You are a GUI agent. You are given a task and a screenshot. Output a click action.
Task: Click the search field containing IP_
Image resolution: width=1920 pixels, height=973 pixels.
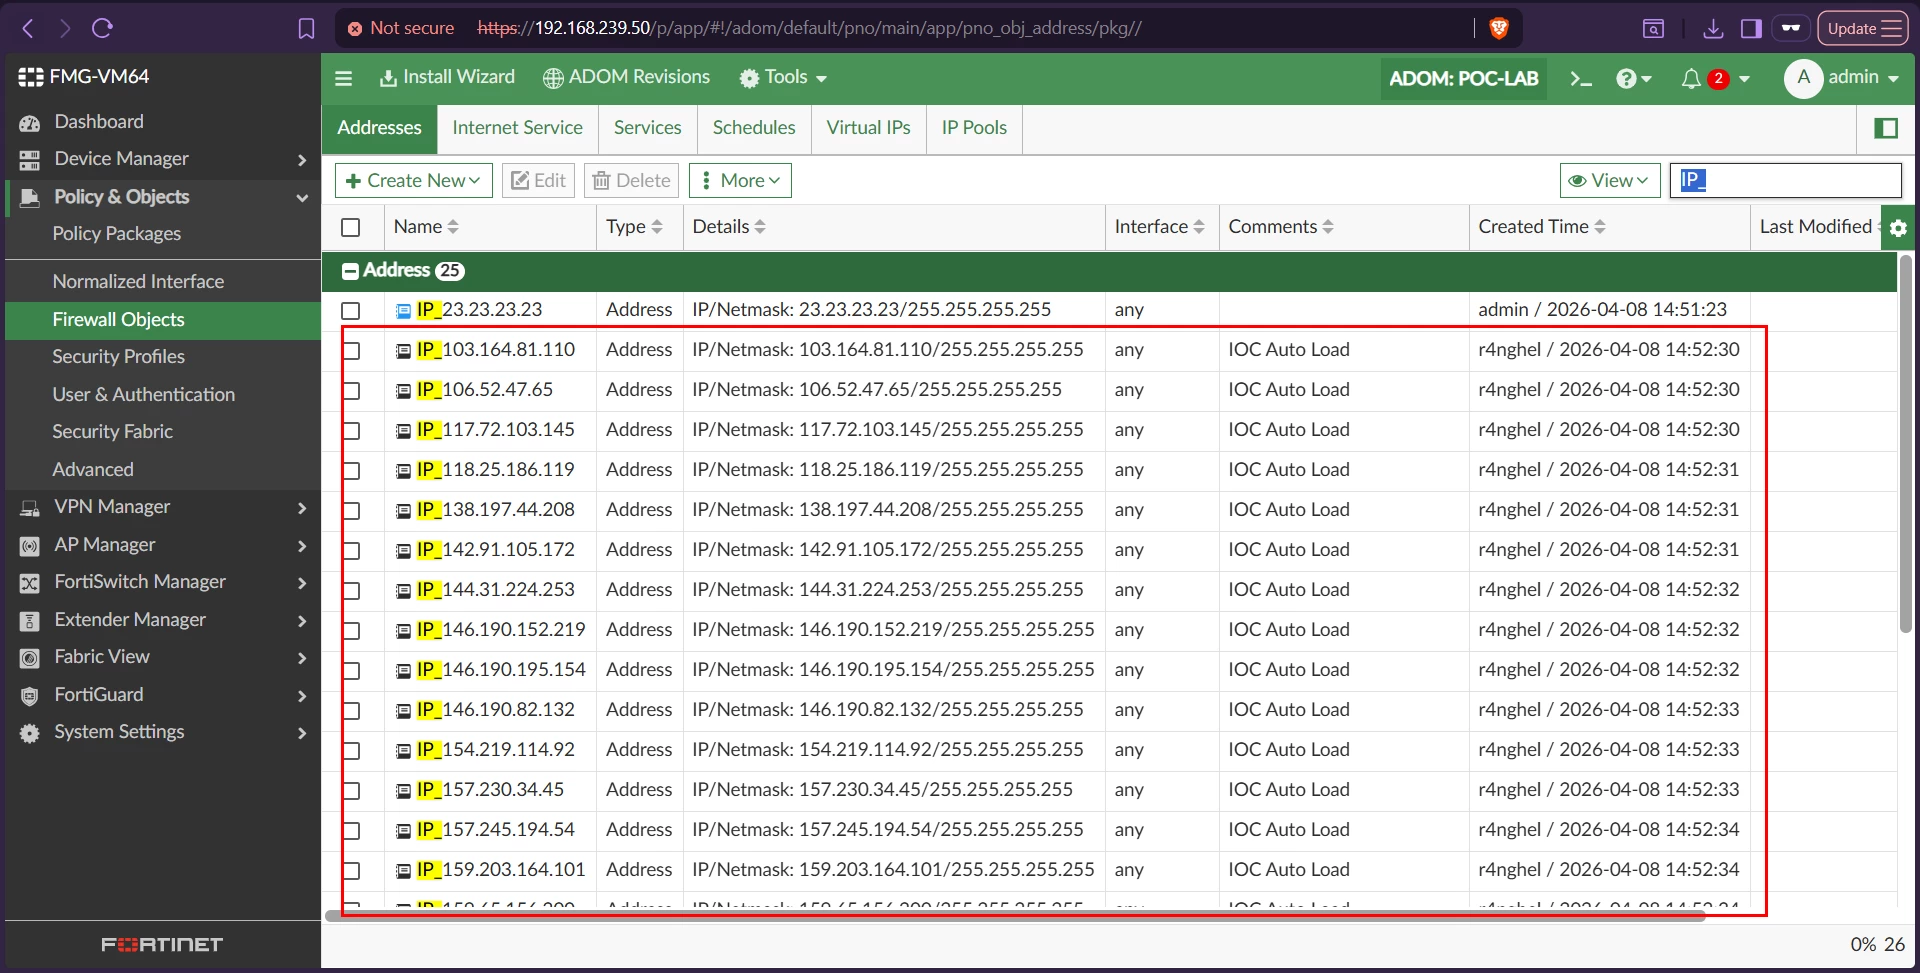(x=1786, y=181)
